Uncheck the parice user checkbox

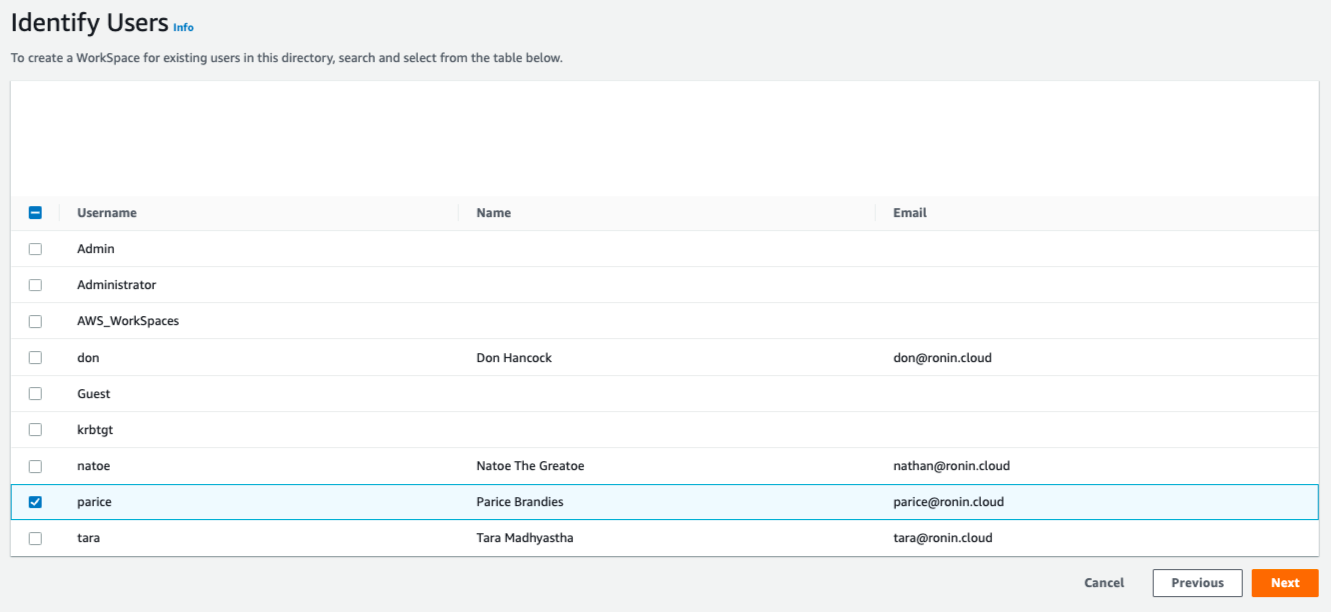tap(35, 502)
